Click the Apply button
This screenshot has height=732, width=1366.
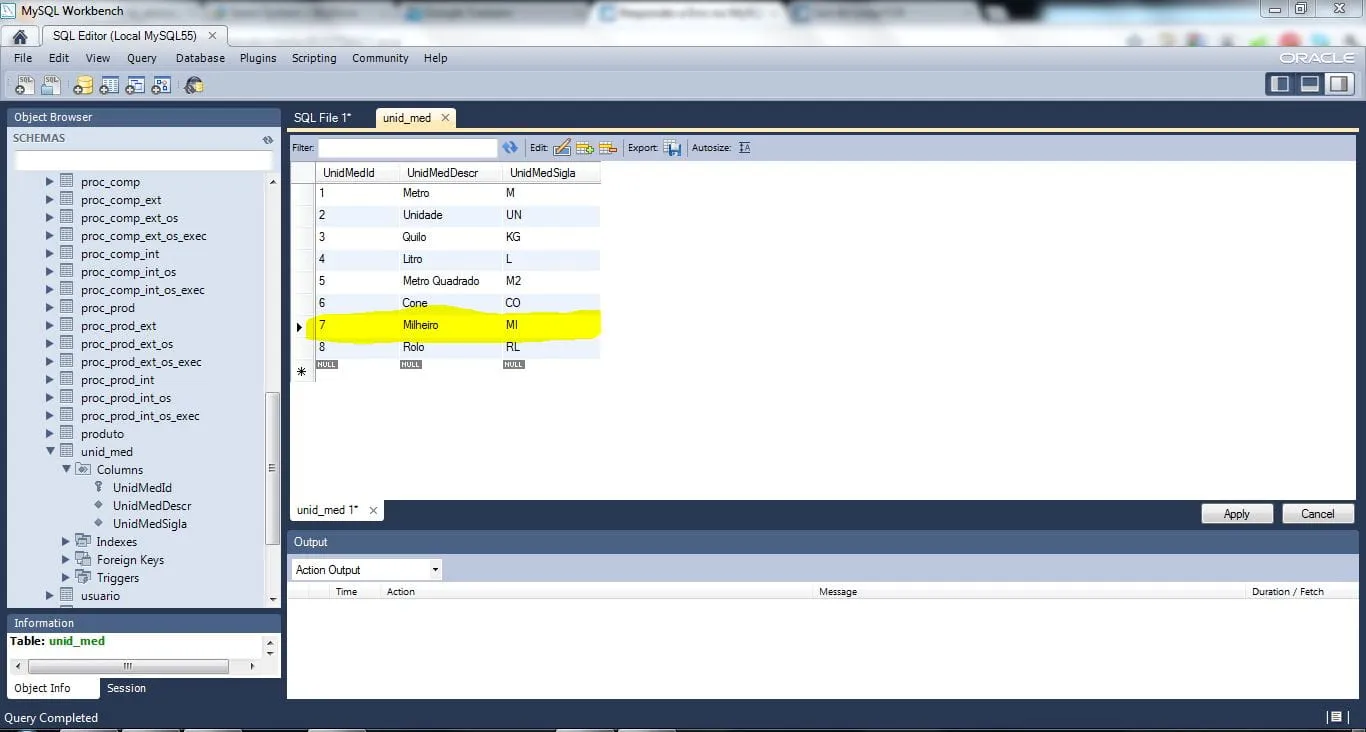1236,514
